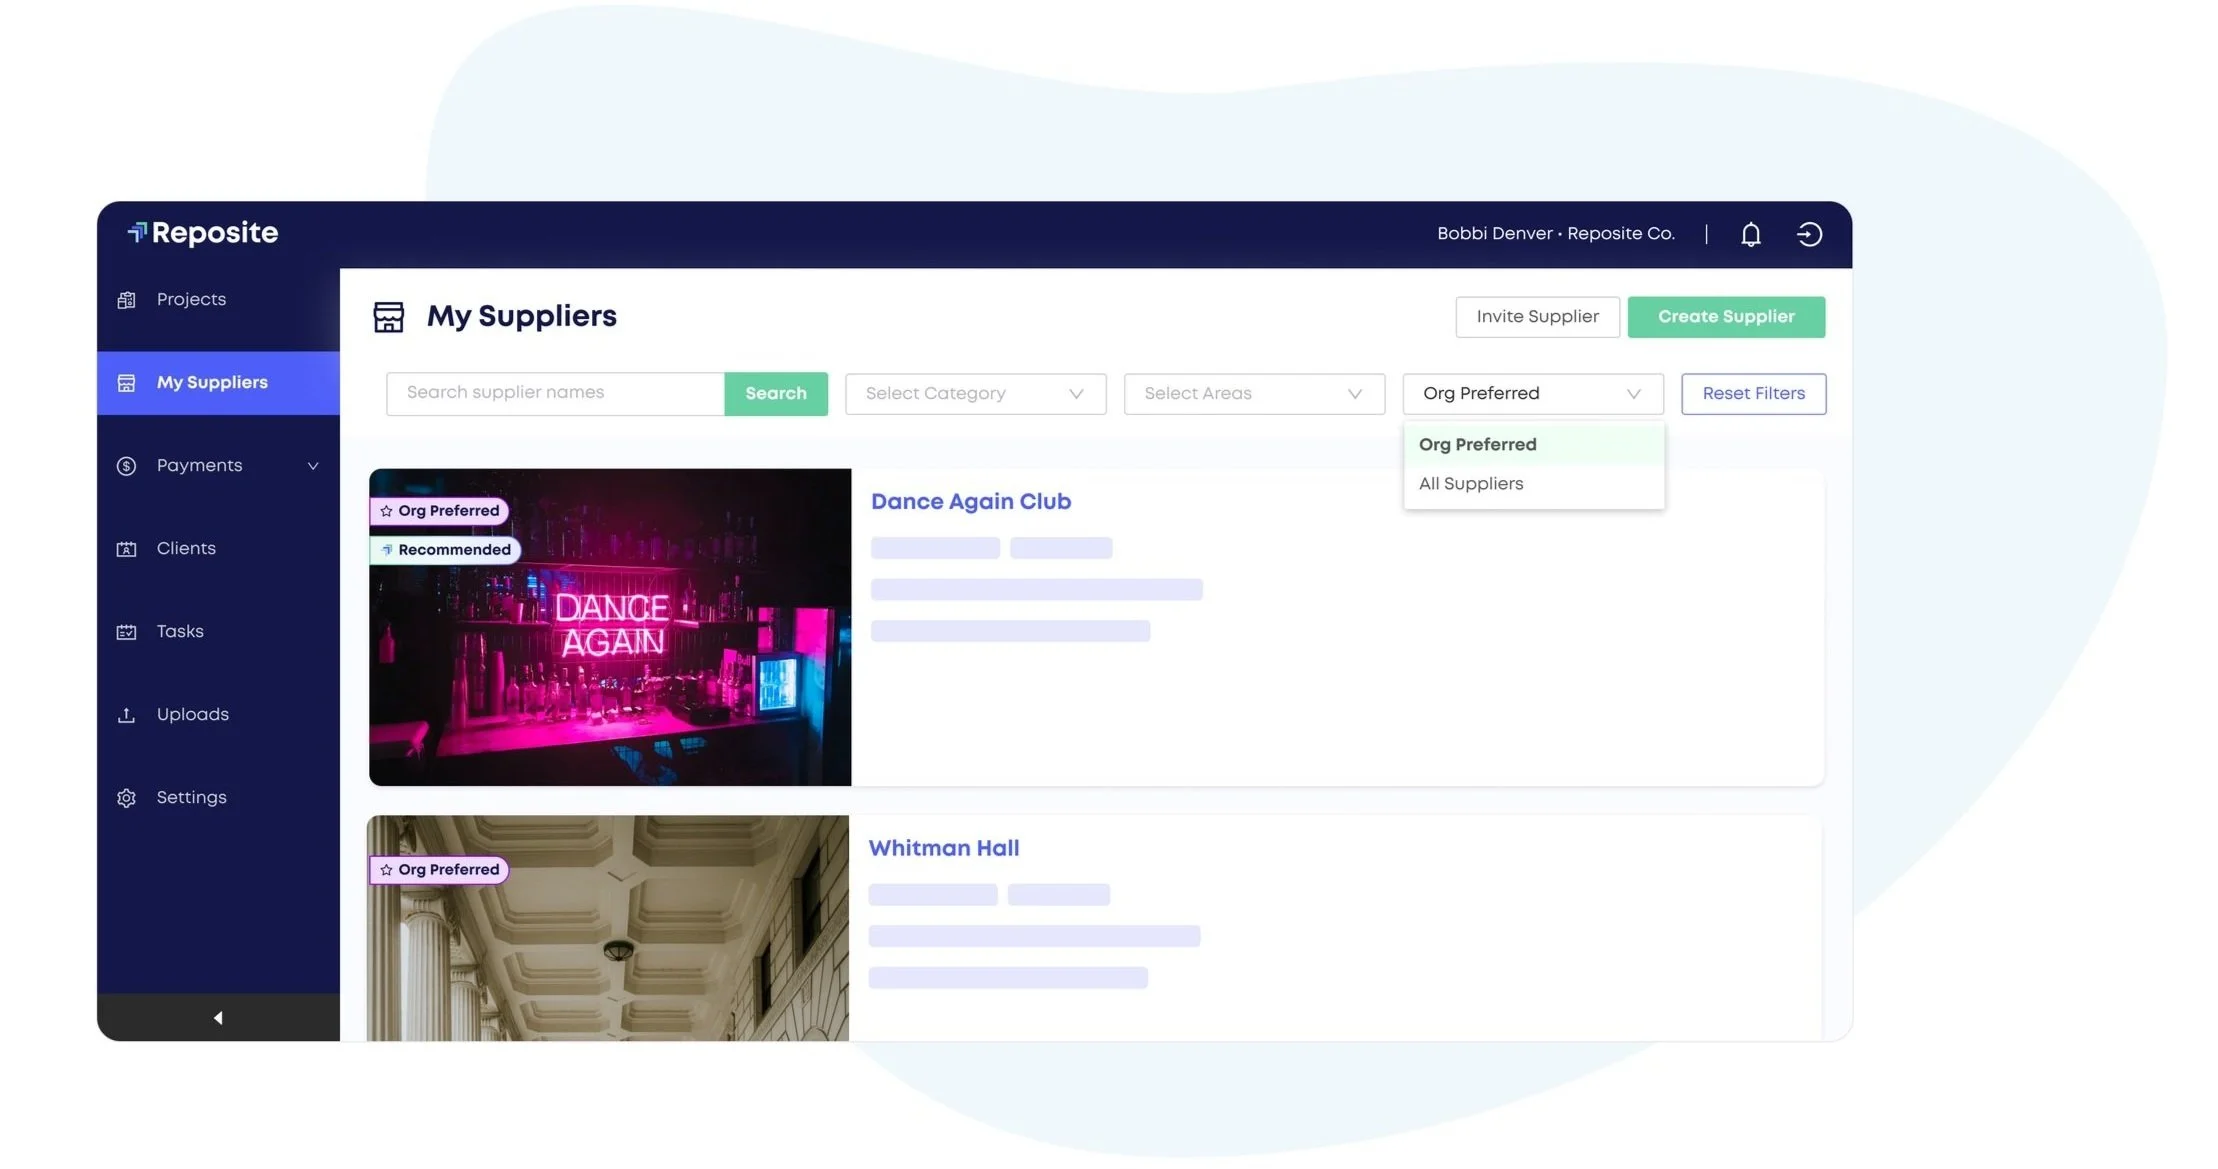Click the Settings gear icon in sidebar
This screenshot has width=2218, height=1169.
126,798
